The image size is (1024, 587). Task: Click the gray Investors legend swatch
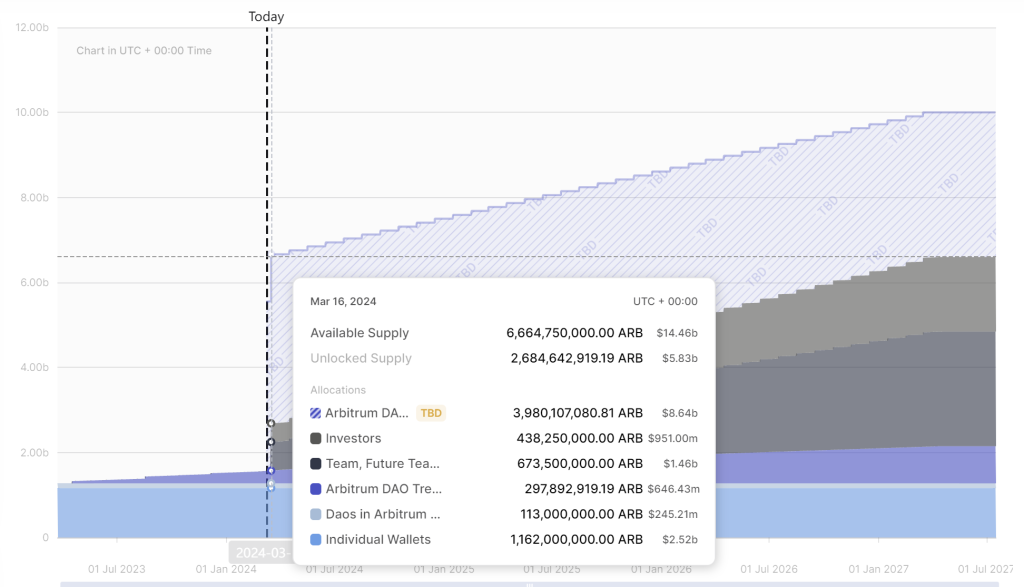(316, 438)
